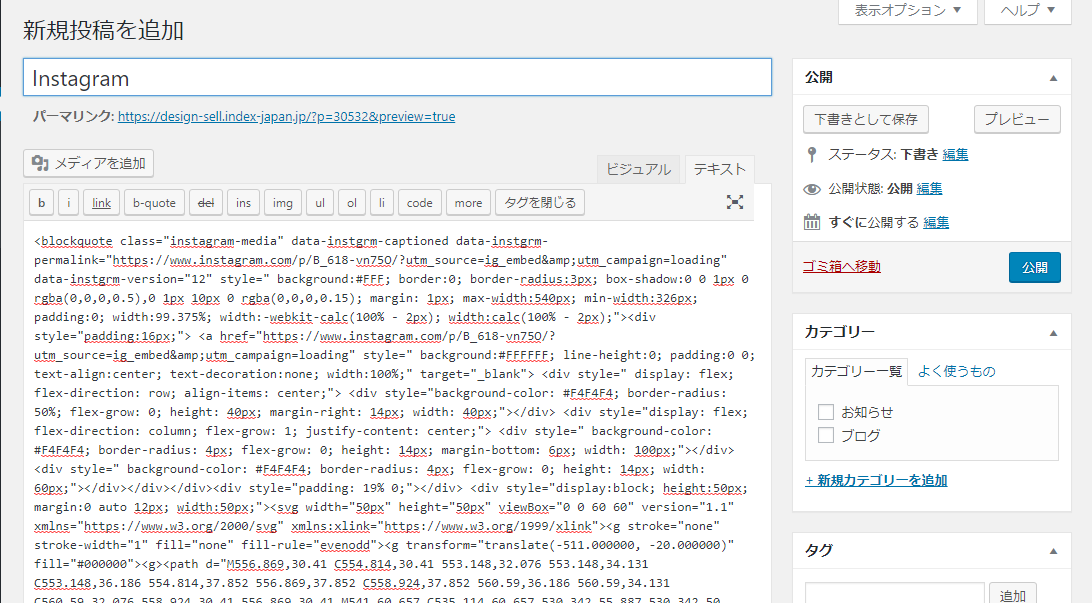Check the お知らせ category checkbox
The image size is (1092, 603).
pos(826,412)
